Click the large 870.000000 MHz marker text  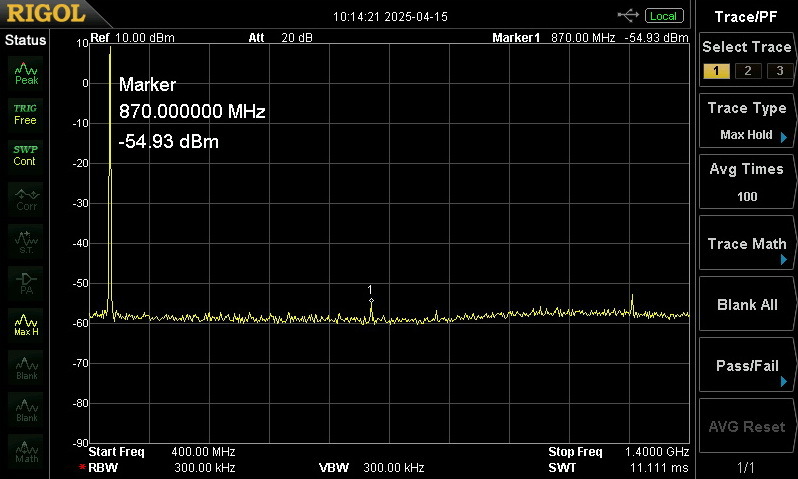tap(192, 111)
